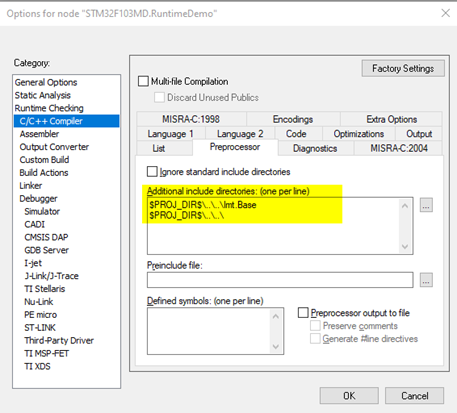This screenshot has height=413, width=457.
Task: Click down arrow of Defined symbols scrollbar
Action: click(x=276, y=347)
